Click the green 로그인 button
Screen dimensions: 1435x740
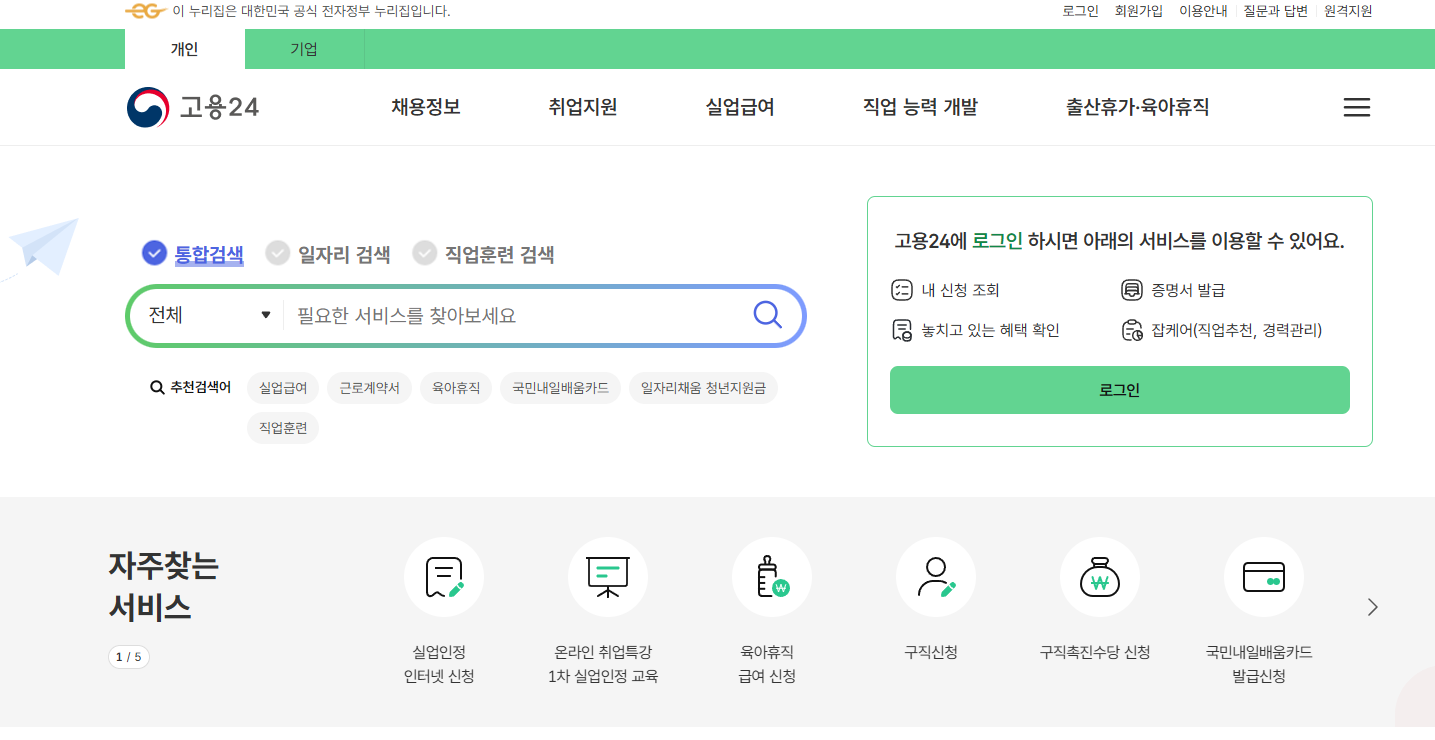(1120, 390)
